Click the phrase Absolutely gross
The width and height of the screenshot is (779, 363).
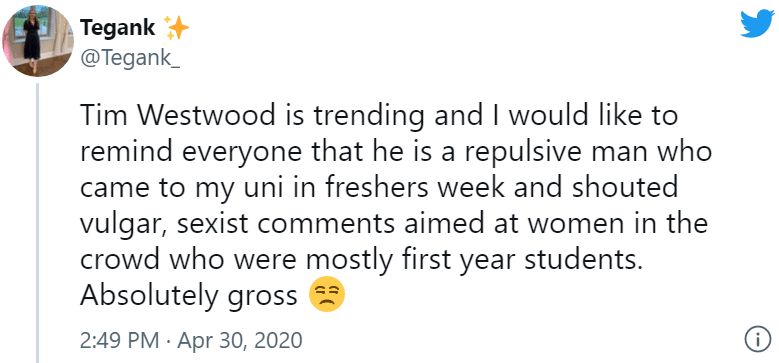tap(188, 295)
